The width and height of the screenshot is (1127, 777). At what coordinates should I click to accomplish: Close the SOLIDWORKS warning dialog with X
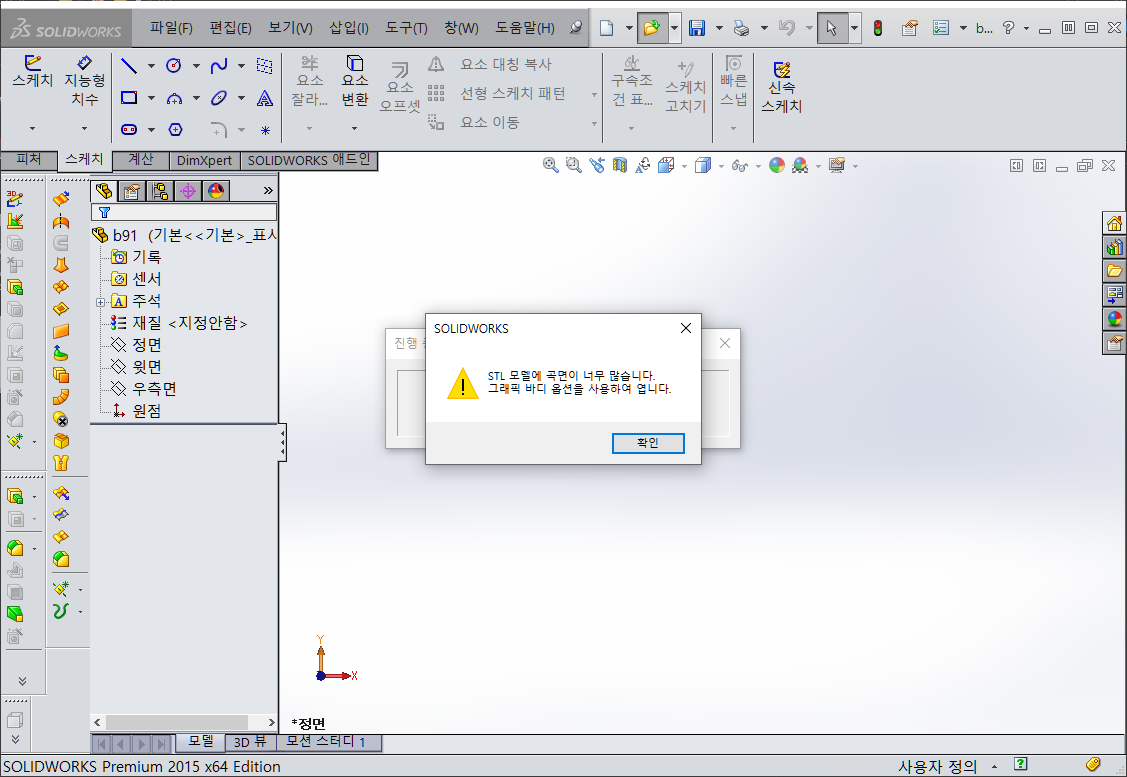coord(686,328)
